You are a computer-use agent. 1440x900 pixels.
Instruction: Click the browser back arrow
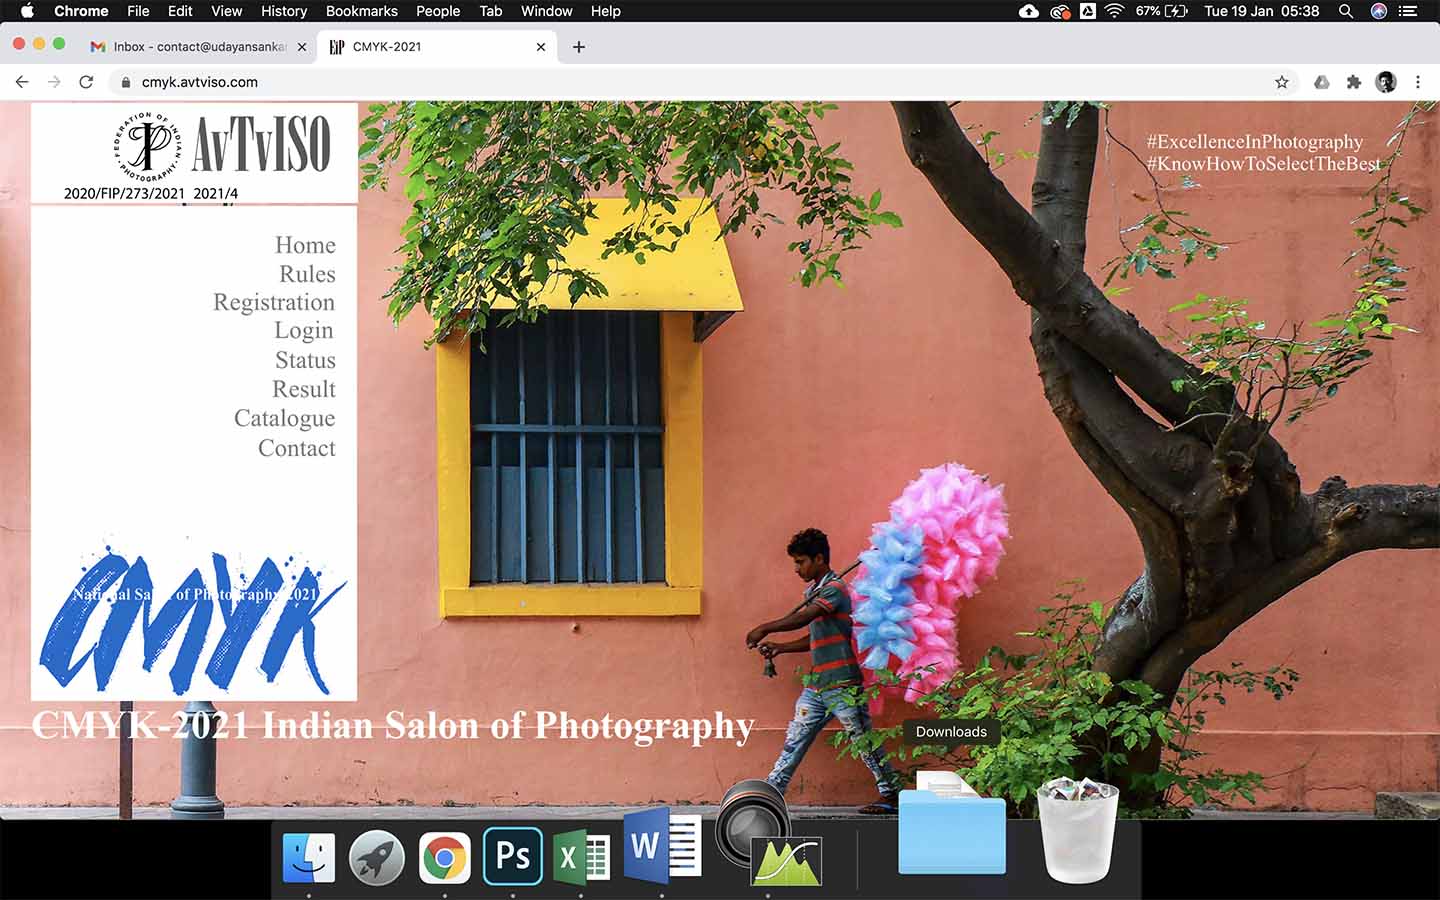point(22,82)
